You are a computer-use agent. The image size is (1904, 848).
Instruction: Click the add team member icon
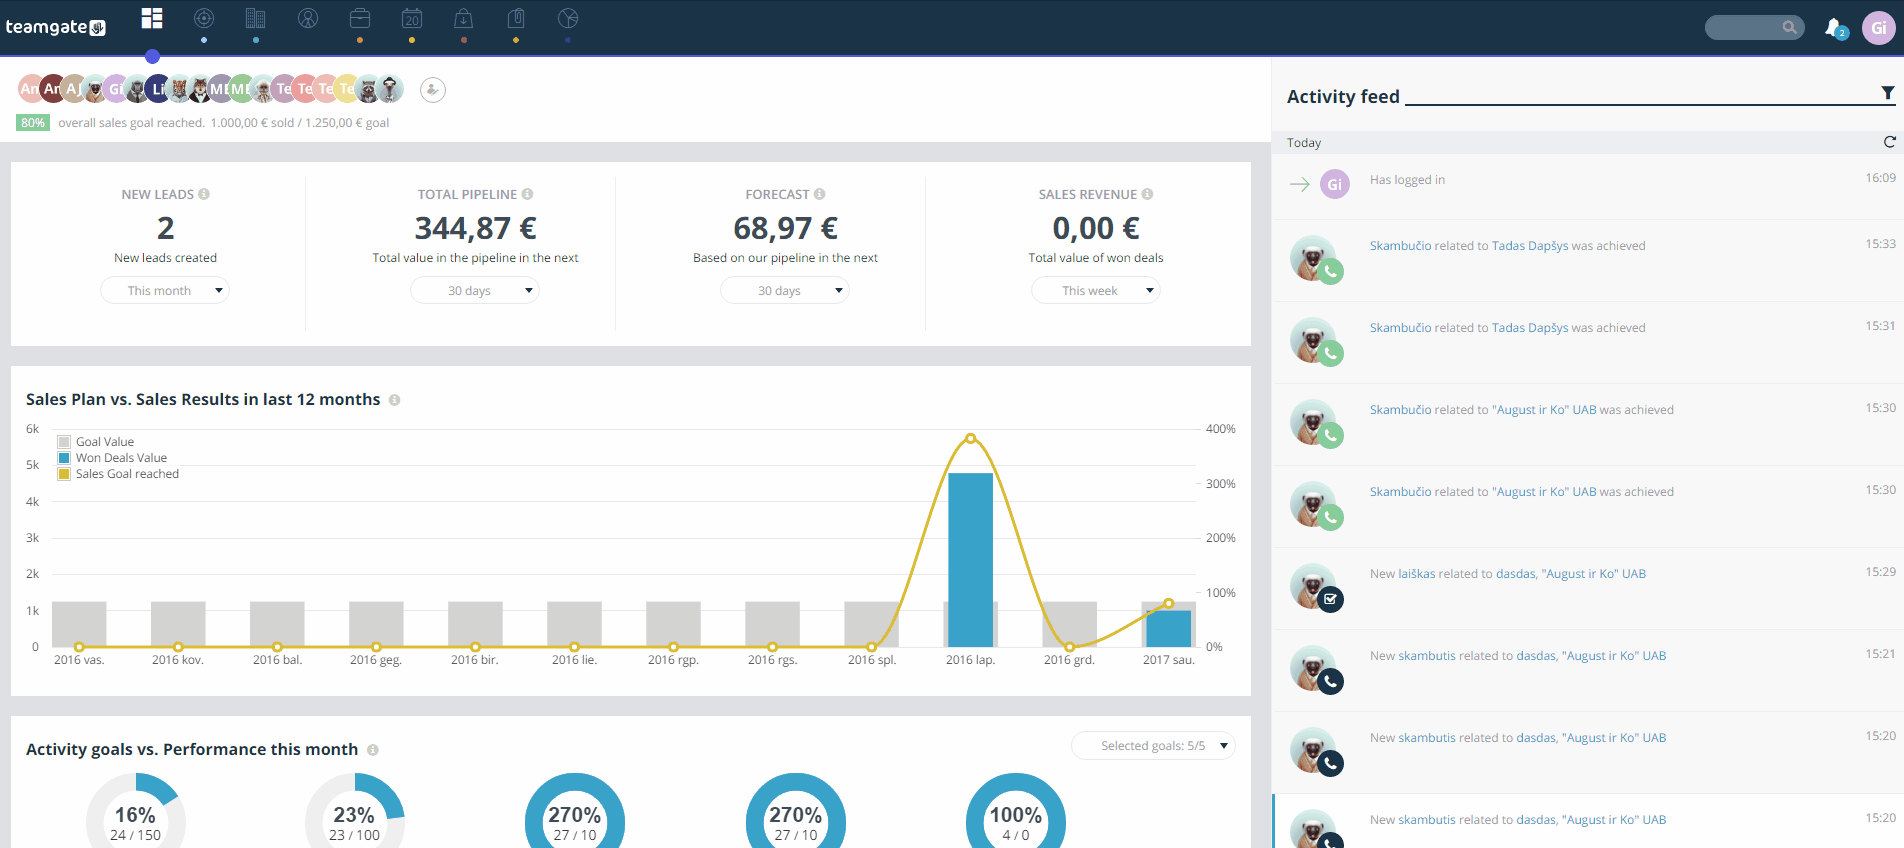coord(432,90)
